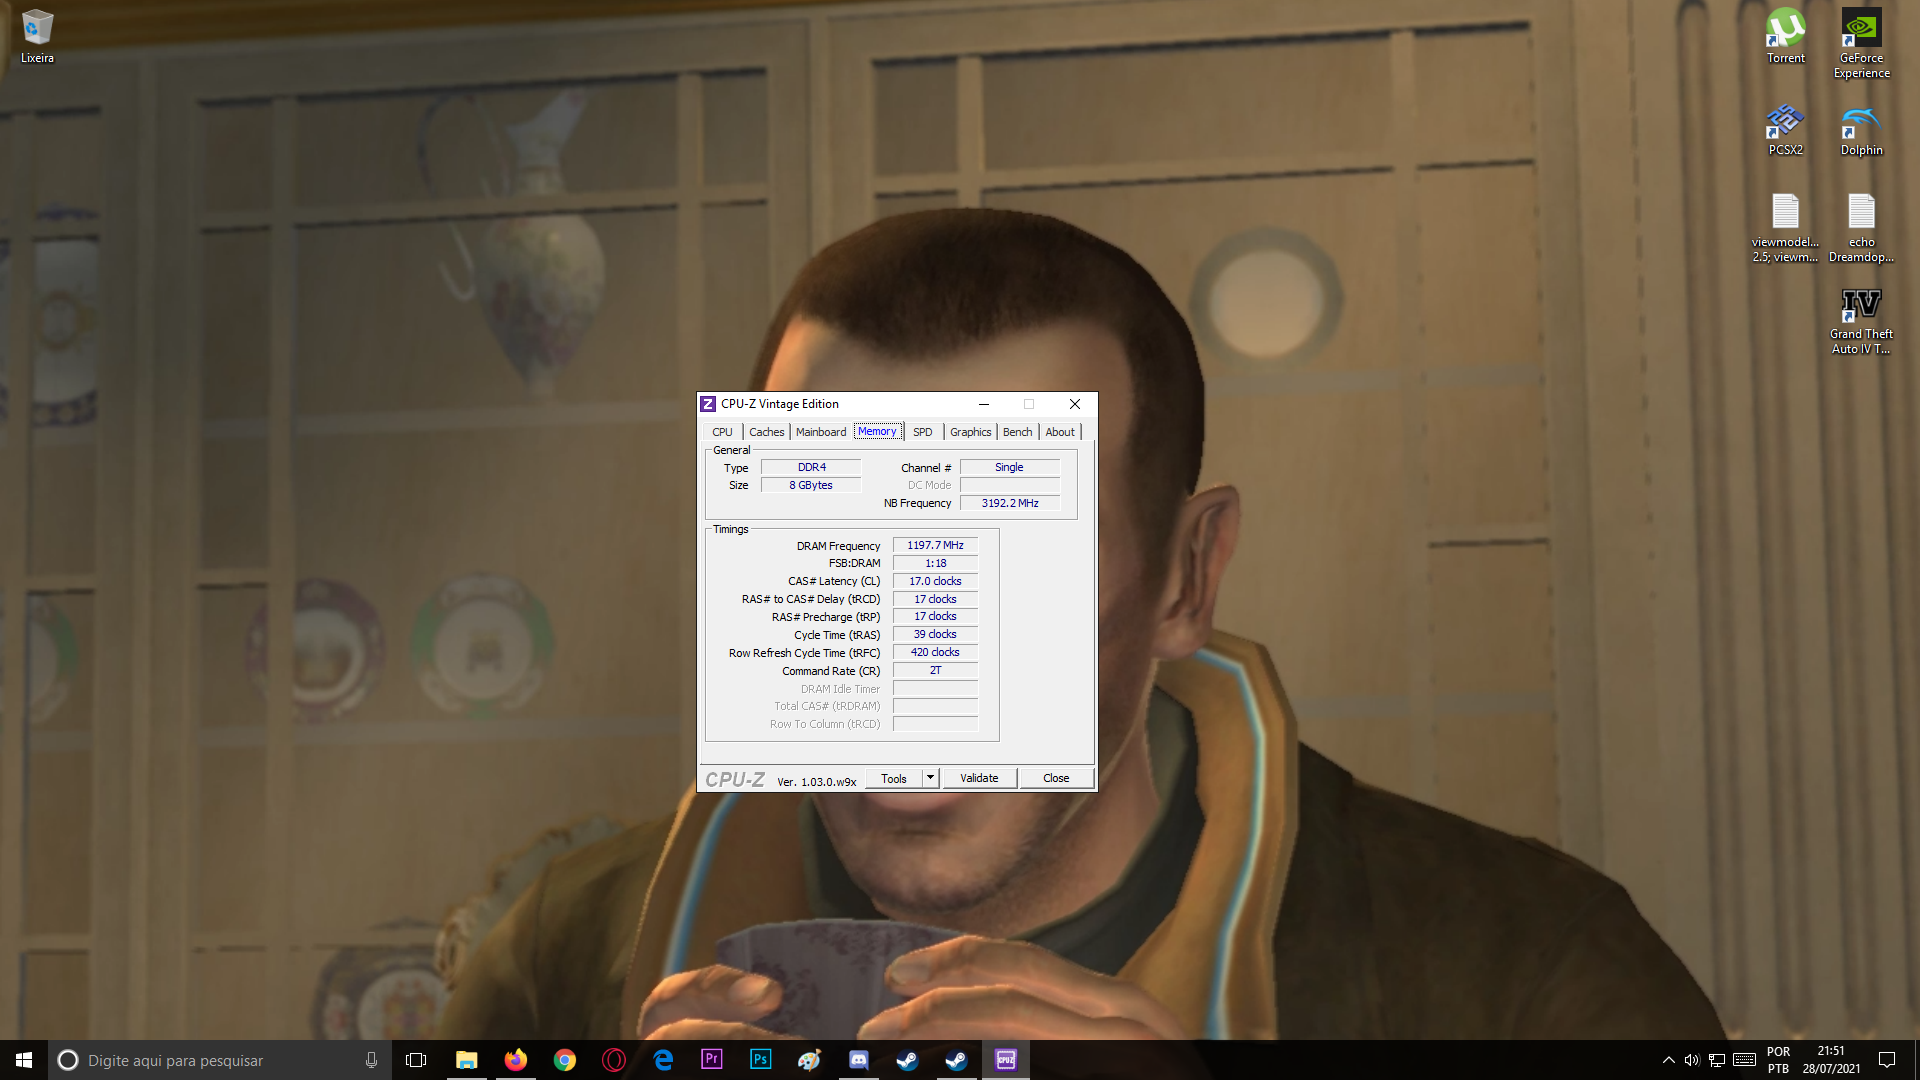1920x1080 pixels.
Task: Expand the Tools dropdown arrow
Action: (930, 778)
